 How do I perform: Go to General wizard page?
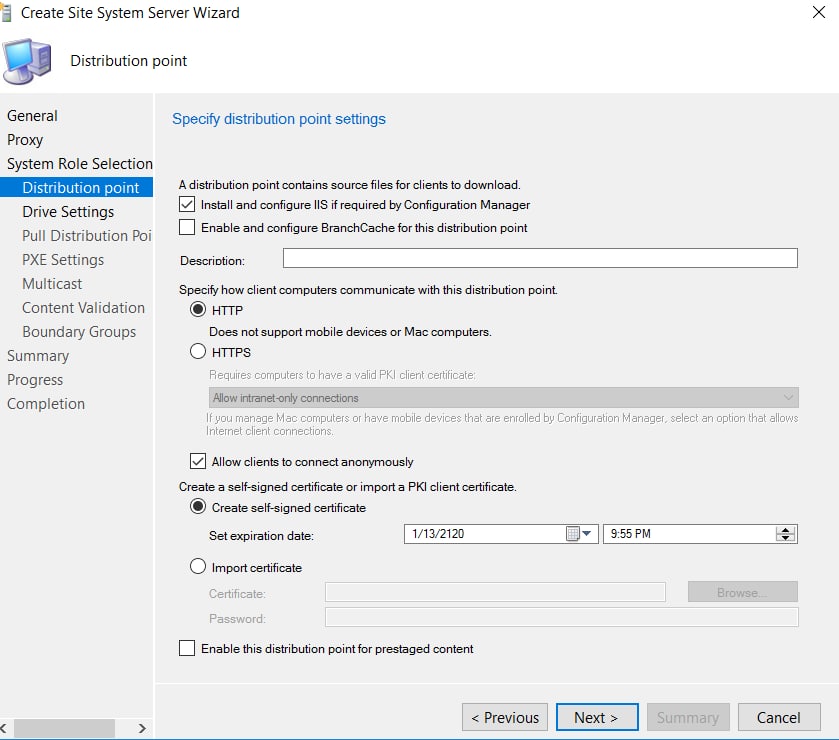click(32, 116)
